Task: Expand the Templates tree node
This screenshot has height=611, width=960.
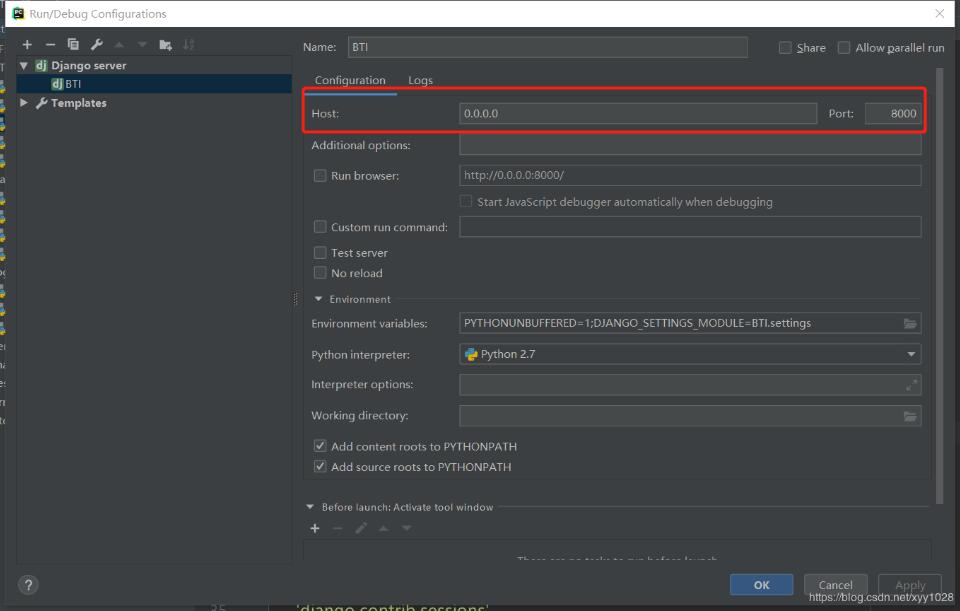Action: coord(25,103)
